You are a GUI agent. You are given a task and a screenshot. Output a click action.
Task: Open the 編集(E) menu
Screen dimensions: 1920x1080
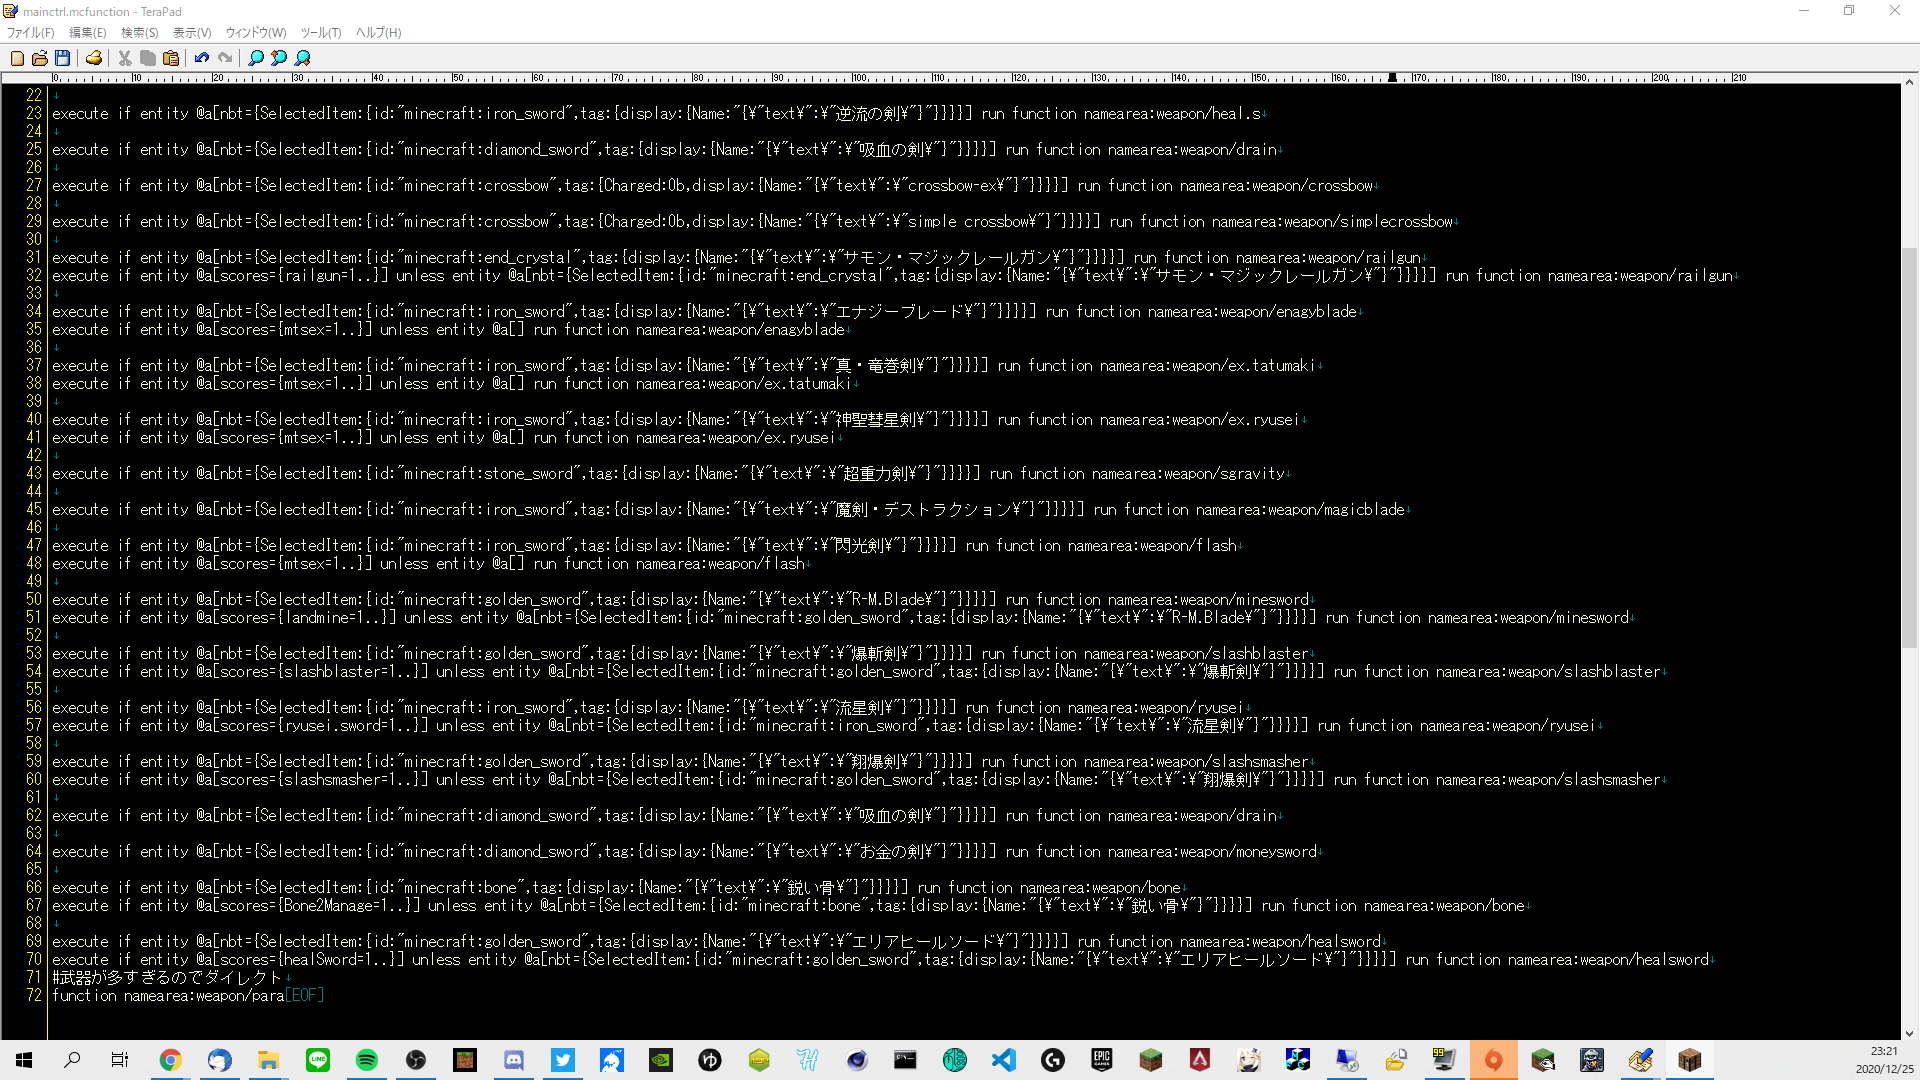pos(87,33)
